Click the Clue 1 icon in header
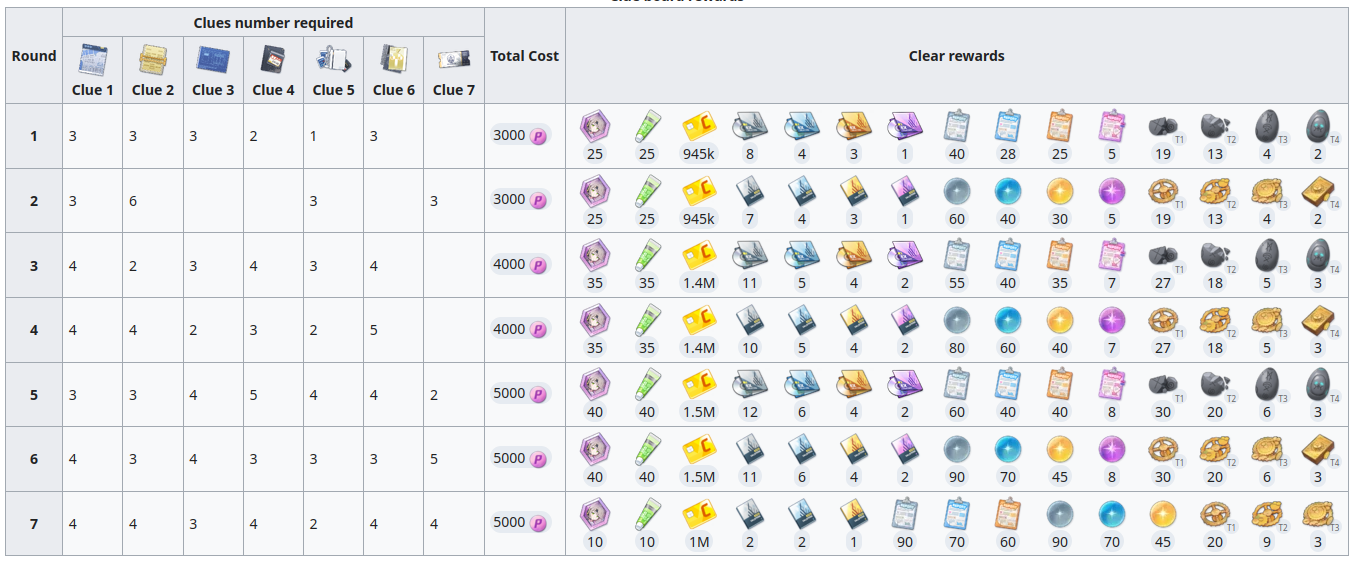The width and height of the screenshot is (1356, 563). (93, 60)
